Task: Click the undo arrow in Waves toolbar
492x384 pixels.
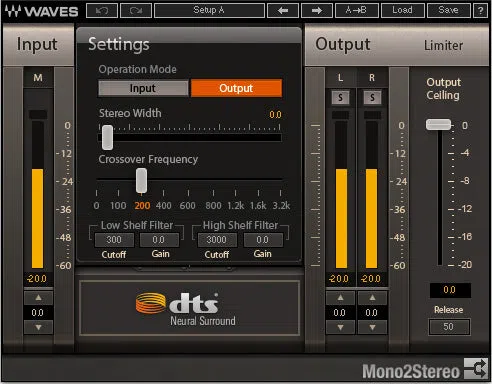Action: (102, 11)
